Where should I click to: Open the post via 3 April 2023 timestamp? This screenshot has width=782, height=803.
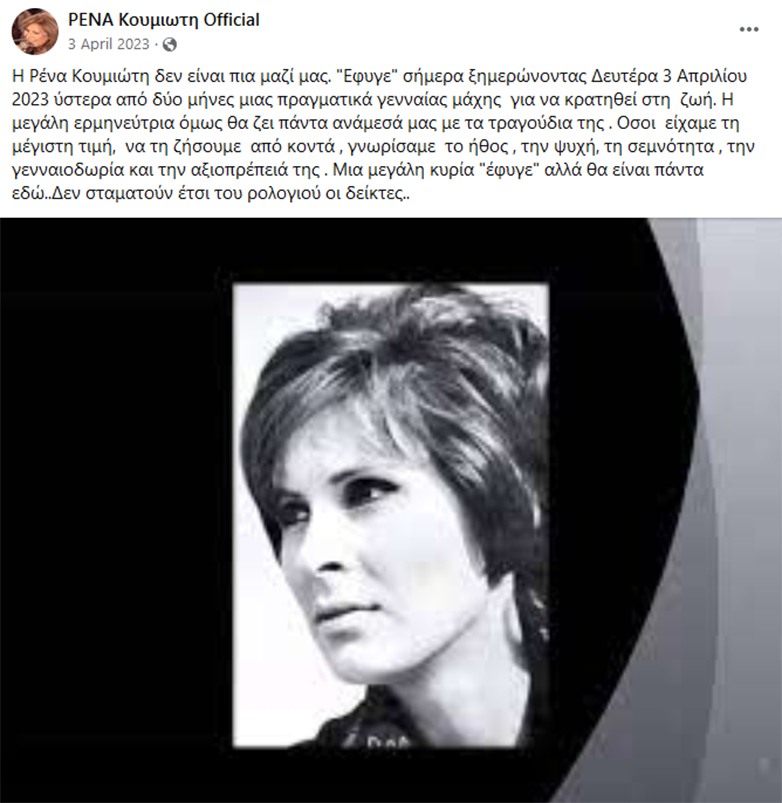pyautogui.click(x=109, y=44)
